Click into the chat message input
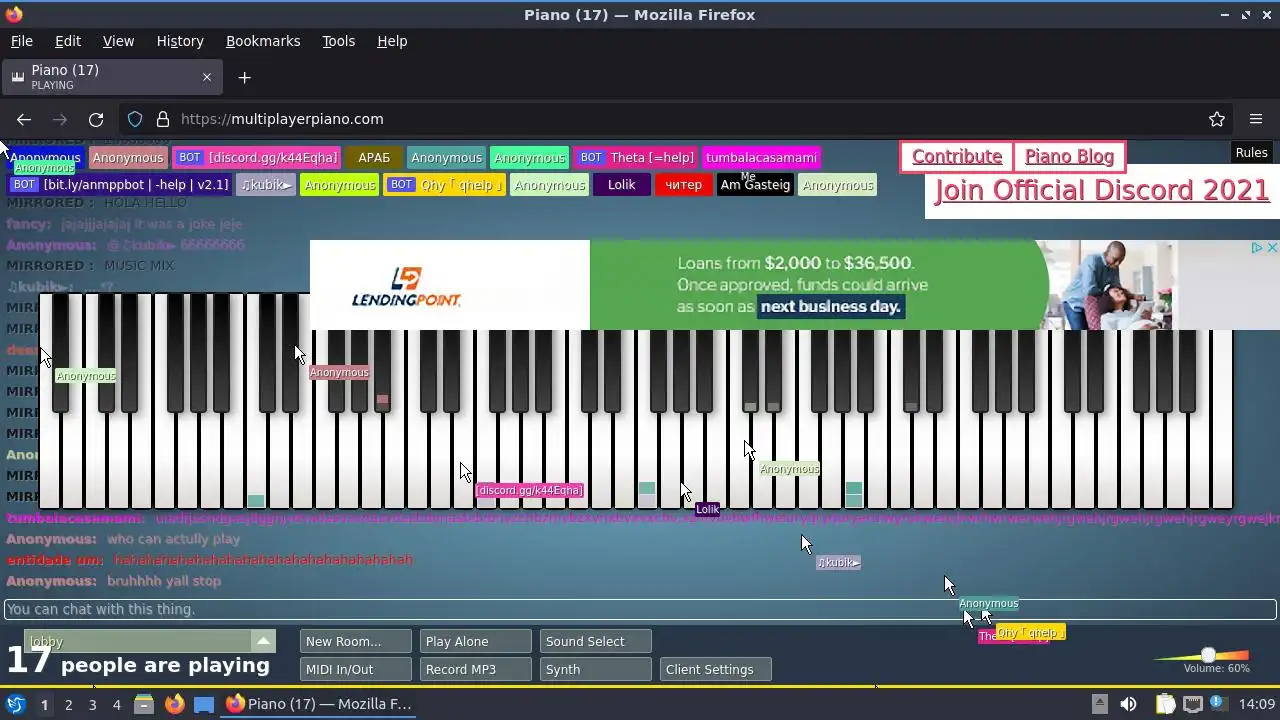The image size is (1280, 720). 640,609
